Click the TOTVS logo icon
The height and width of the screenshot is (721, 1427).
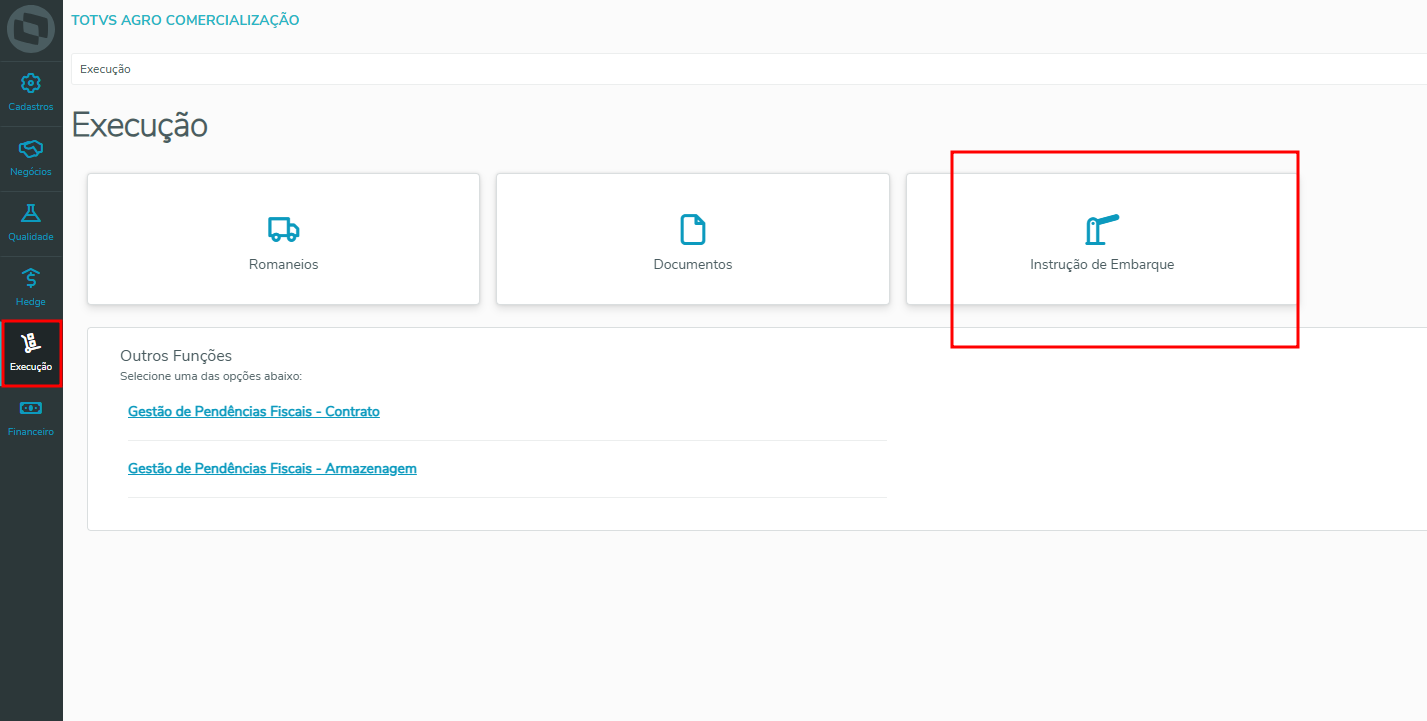[31, 29]
